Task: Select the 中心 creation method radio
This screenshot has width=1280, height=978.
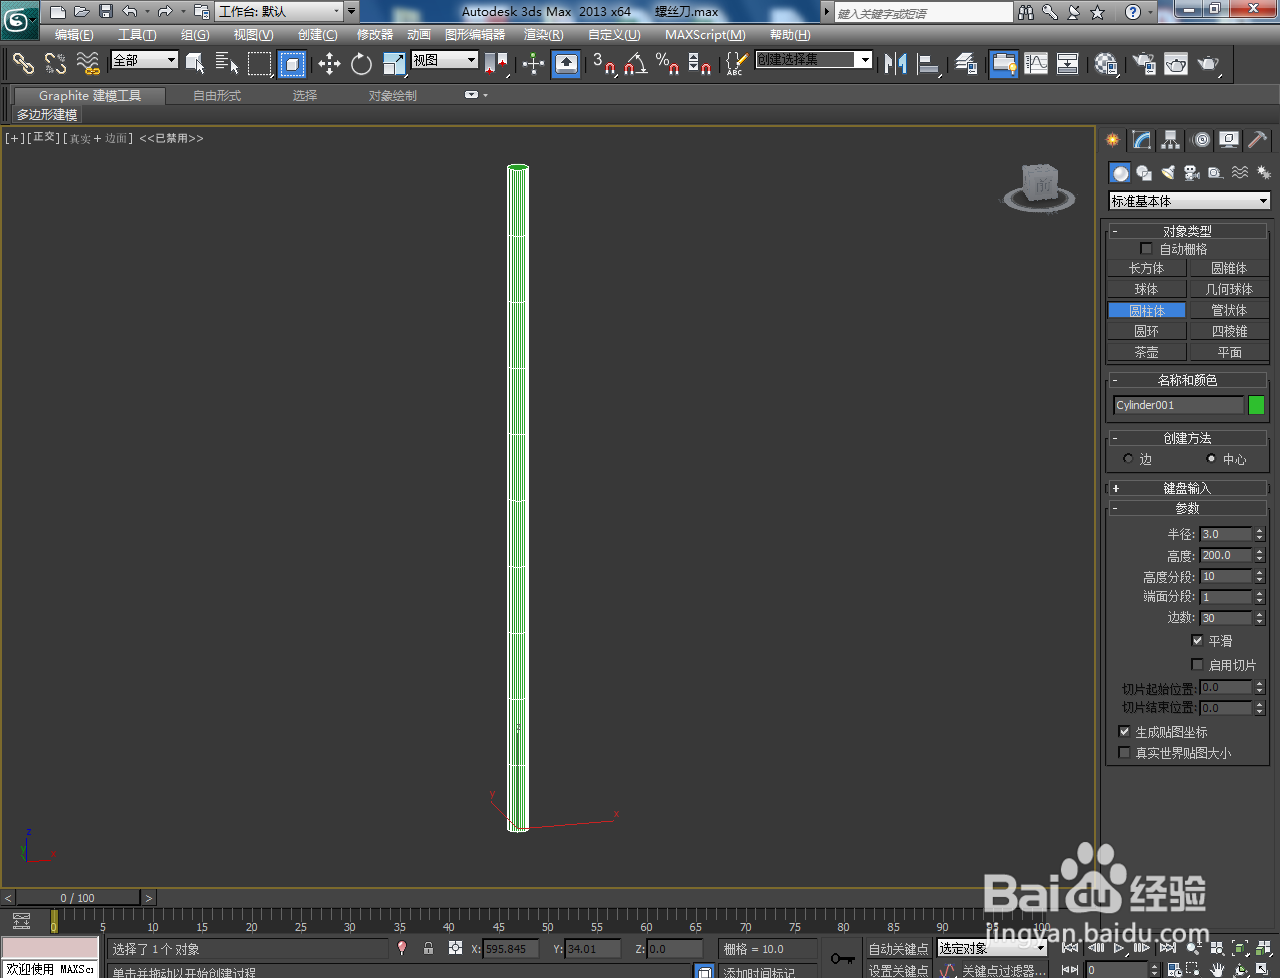Action: coord(1211,459)
